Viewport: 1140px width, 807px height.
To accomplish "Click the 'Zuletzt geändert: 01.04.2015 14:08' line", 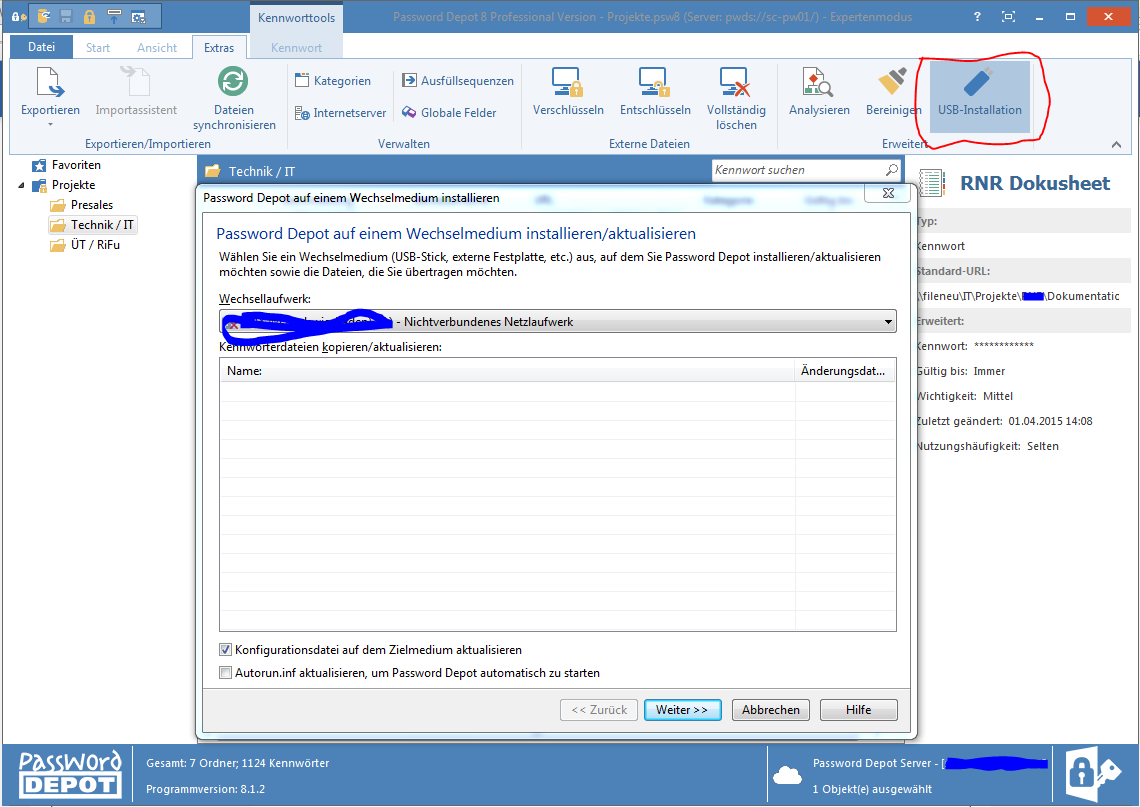I will coord(1005,421).
